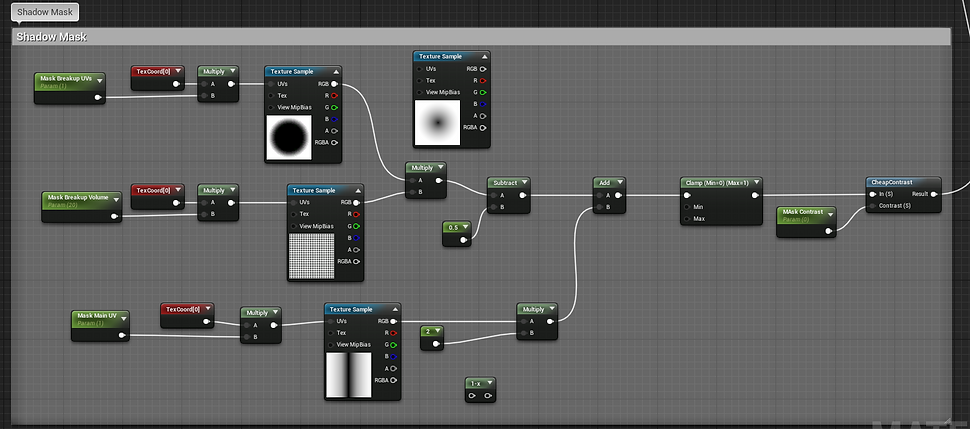
Task: Click the Subtract node output pin
Action: click(x=523, y=196)
